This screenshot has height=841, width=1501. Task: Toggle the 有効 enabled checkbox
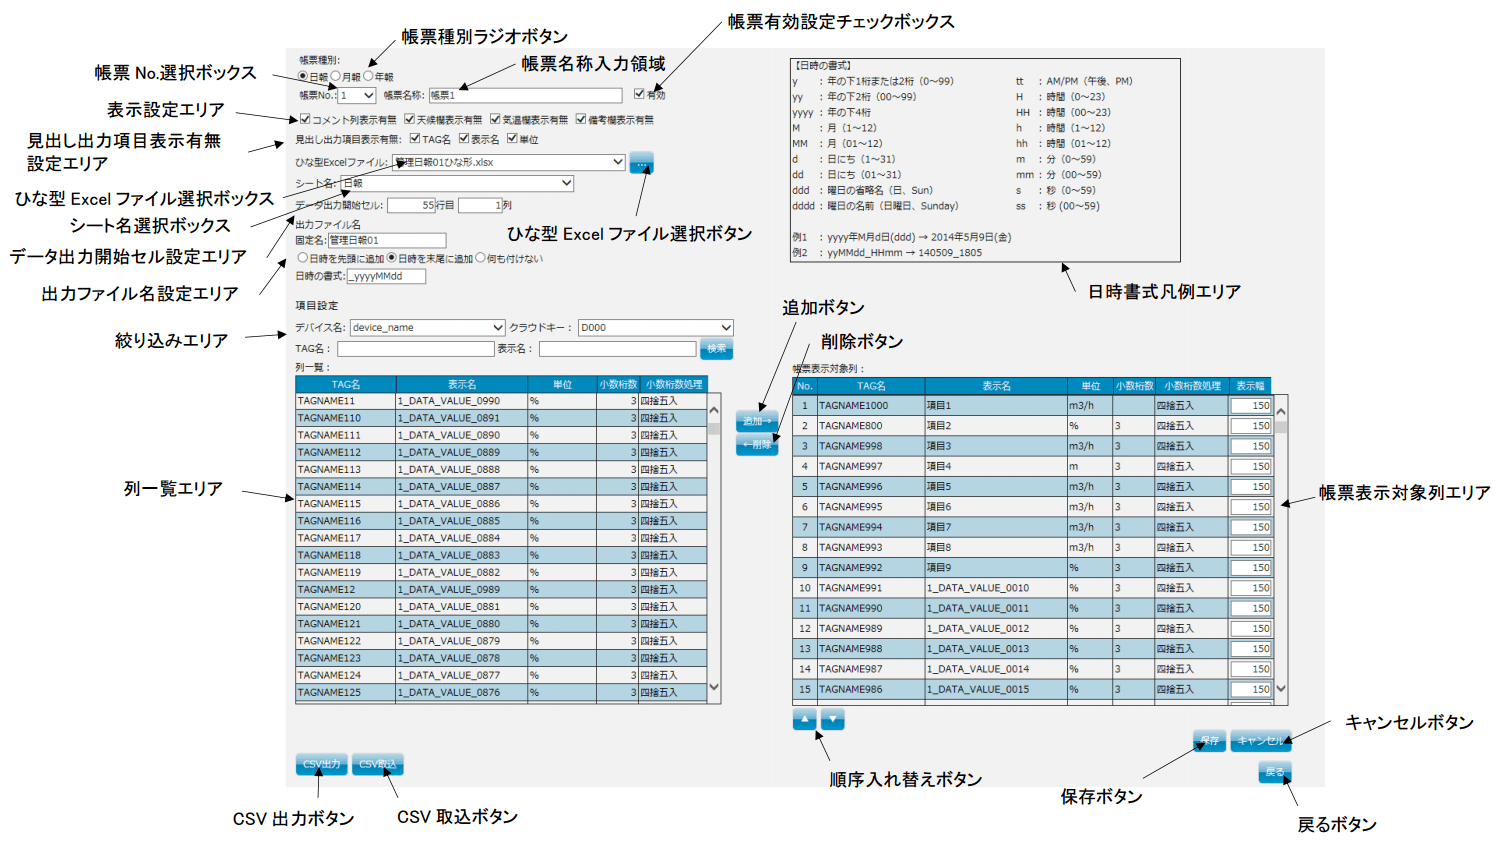coord(639,95)
